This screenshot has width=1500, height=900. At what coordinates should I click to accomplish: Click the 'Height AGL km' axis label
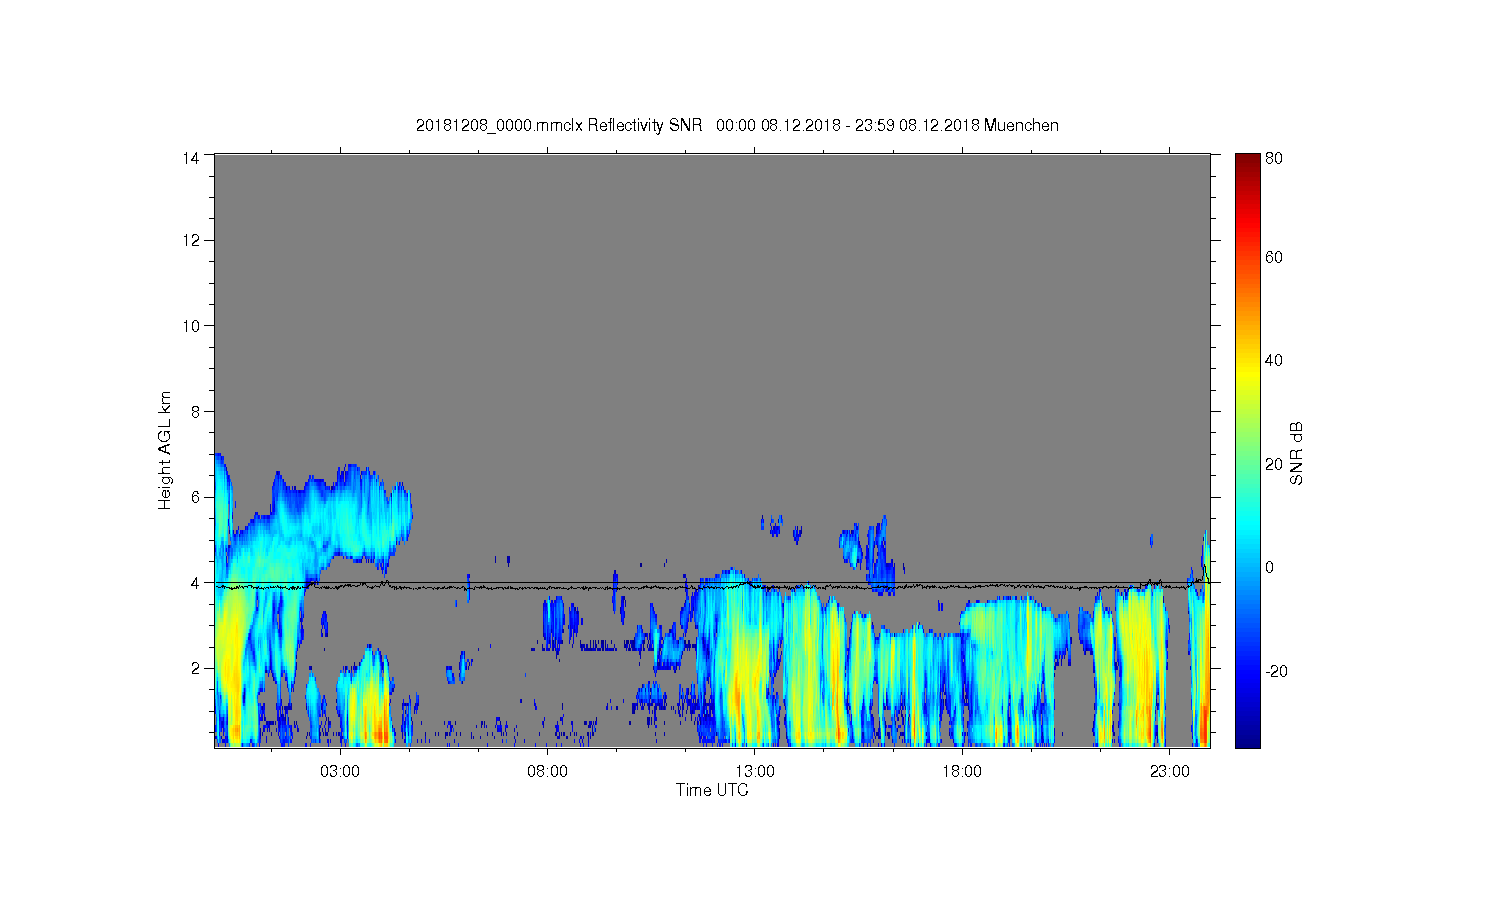coord(165,450)
